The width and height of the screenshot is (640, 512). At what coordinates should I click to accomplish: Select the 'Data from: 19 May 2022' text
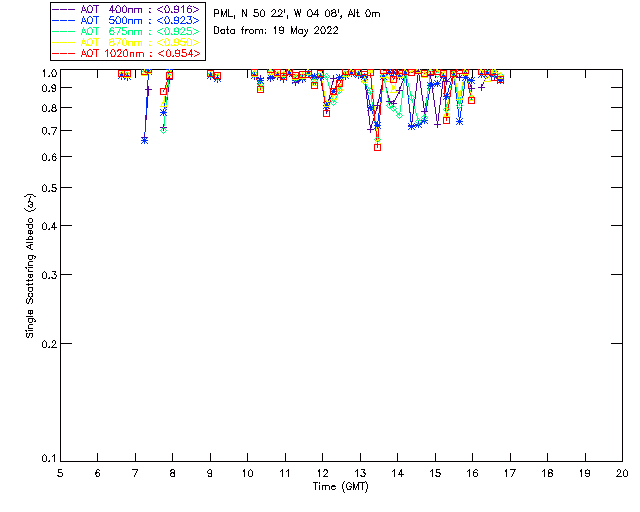(276, 31)
